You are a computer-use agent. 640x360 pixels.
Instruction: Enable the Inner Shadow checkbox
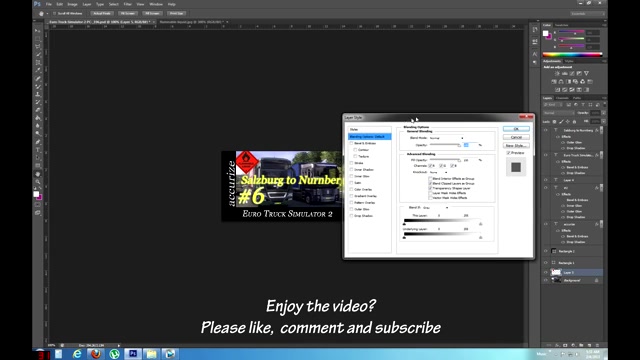351,169
